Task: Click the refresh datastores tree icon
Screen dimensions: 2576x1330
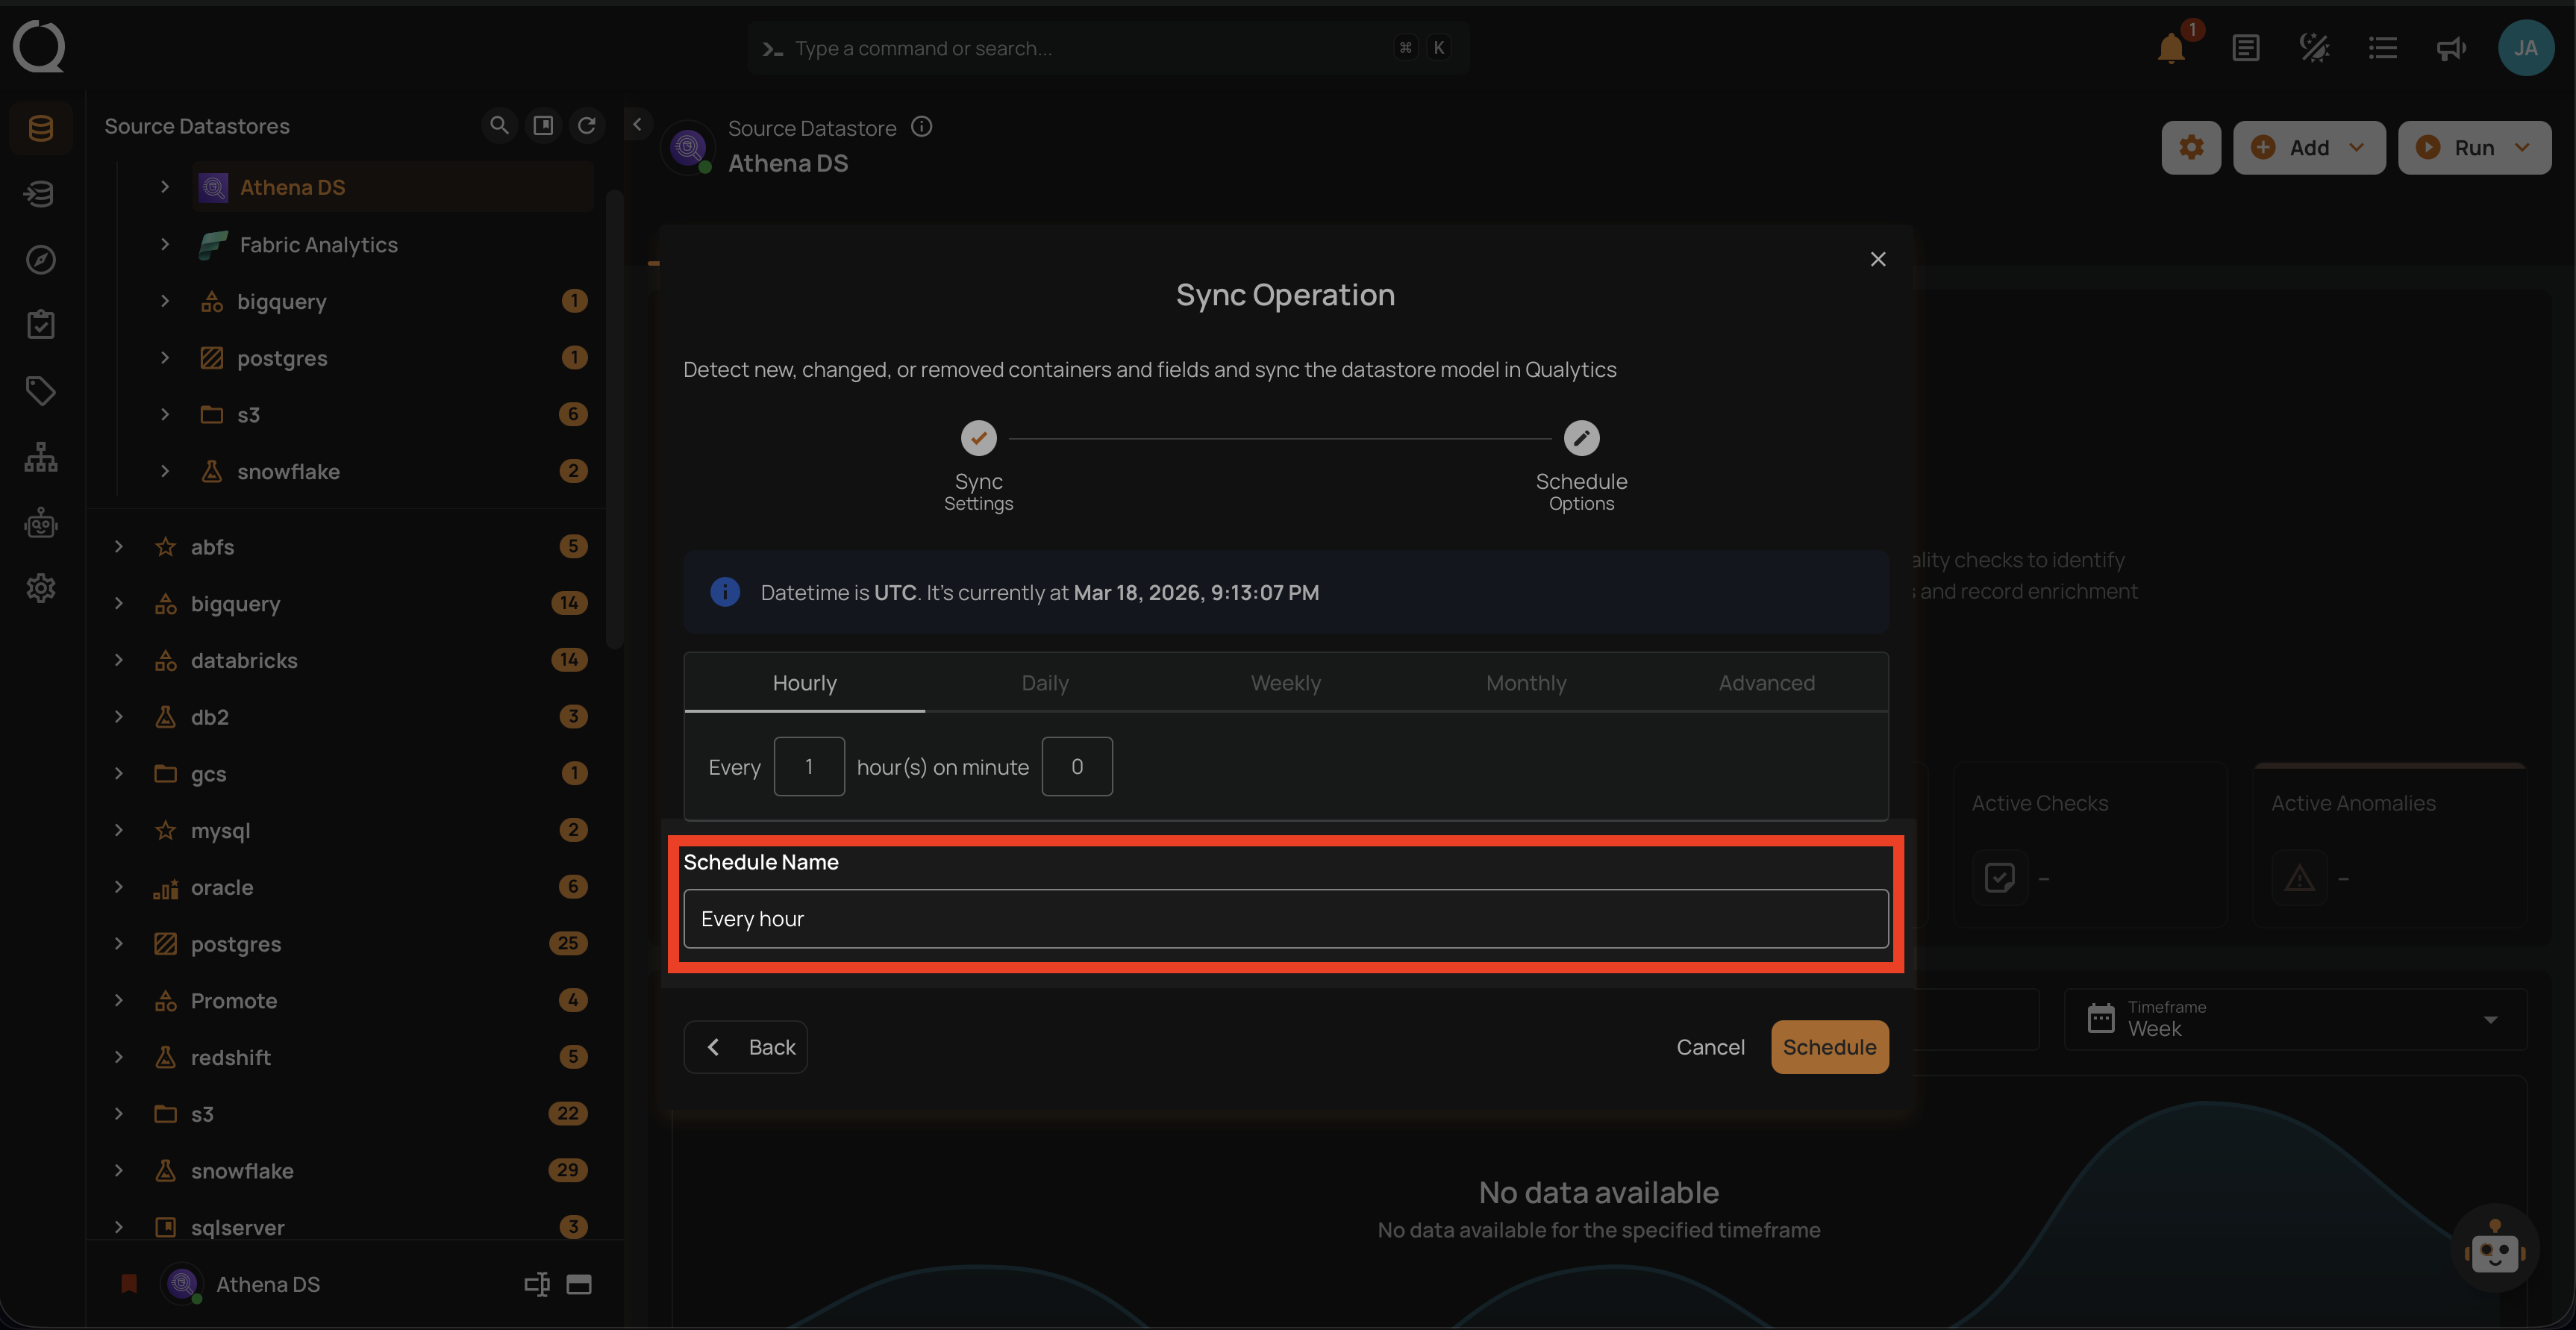Action: tap(587, 125)
